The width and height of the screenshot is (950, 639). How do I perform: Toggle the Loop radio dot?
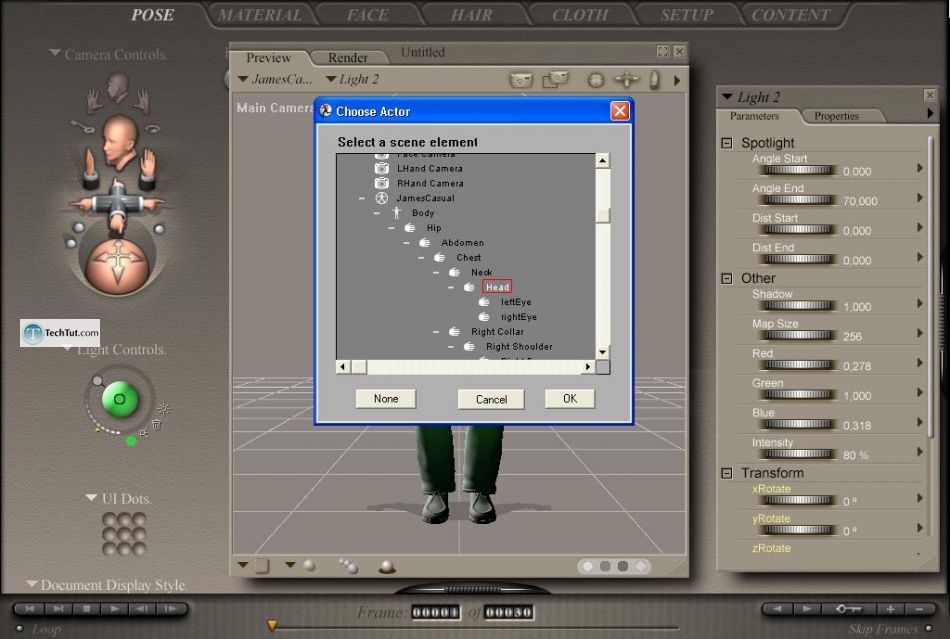(x=19, y=629)
